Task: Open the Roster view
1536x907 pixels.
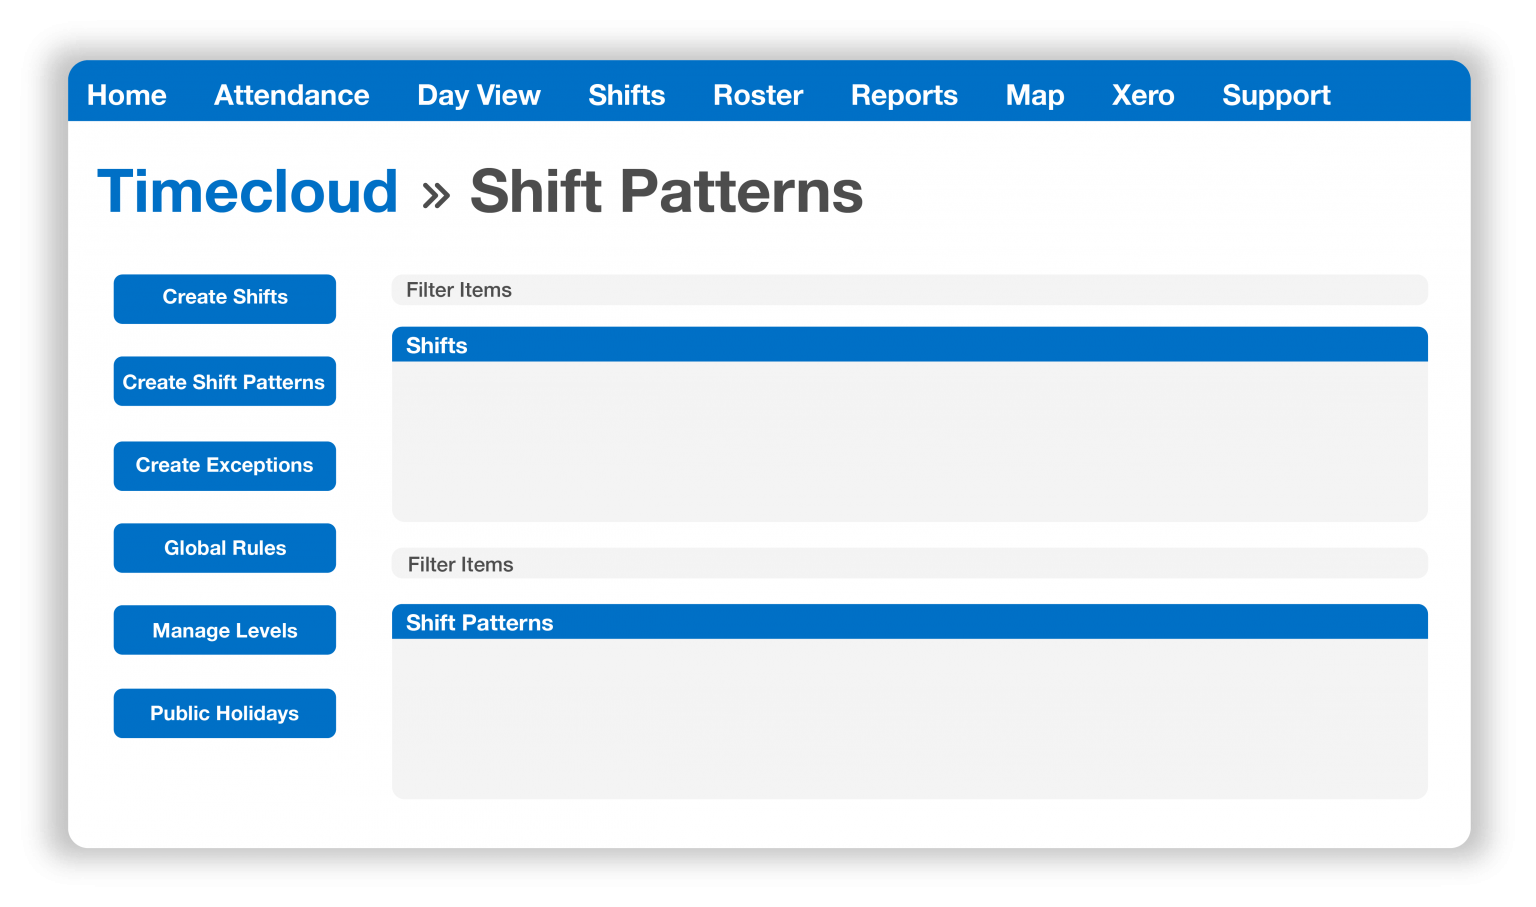Action: (x=758, y=95)
